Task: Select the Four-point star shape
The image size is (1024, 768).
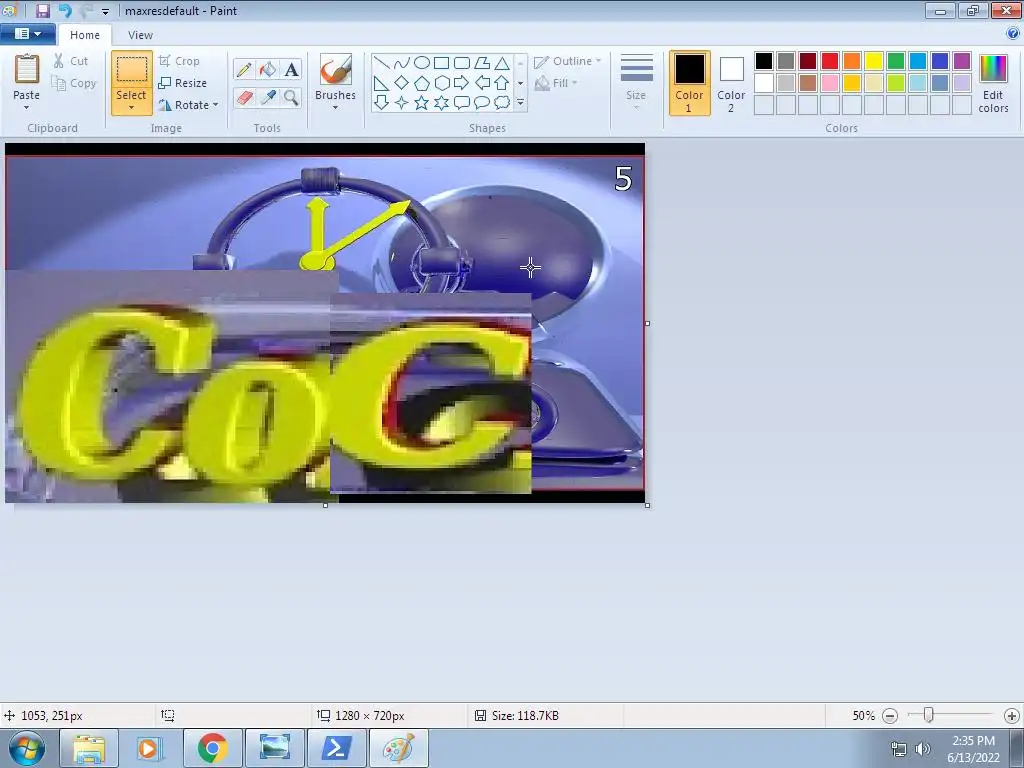Action: [402, 103]
